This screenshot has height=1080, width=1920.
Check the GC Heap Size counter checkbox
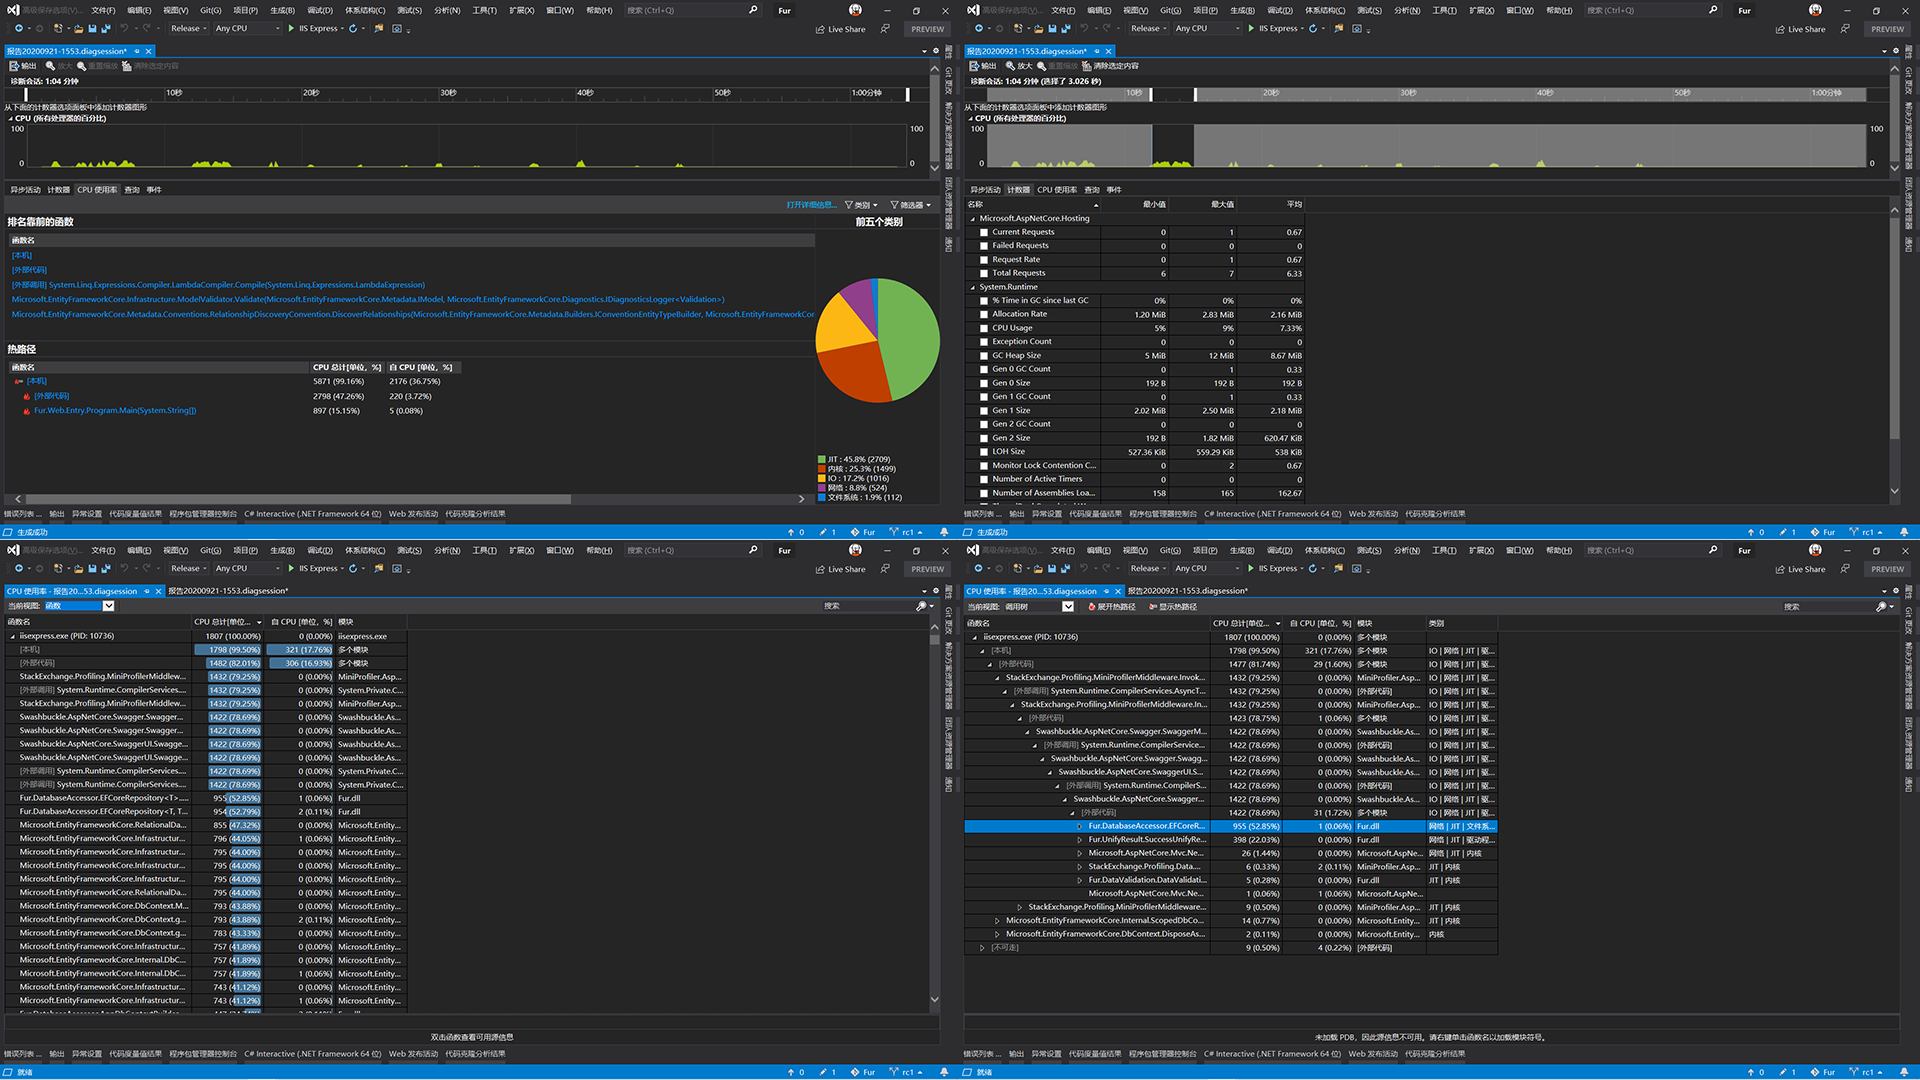coord(984,356)
